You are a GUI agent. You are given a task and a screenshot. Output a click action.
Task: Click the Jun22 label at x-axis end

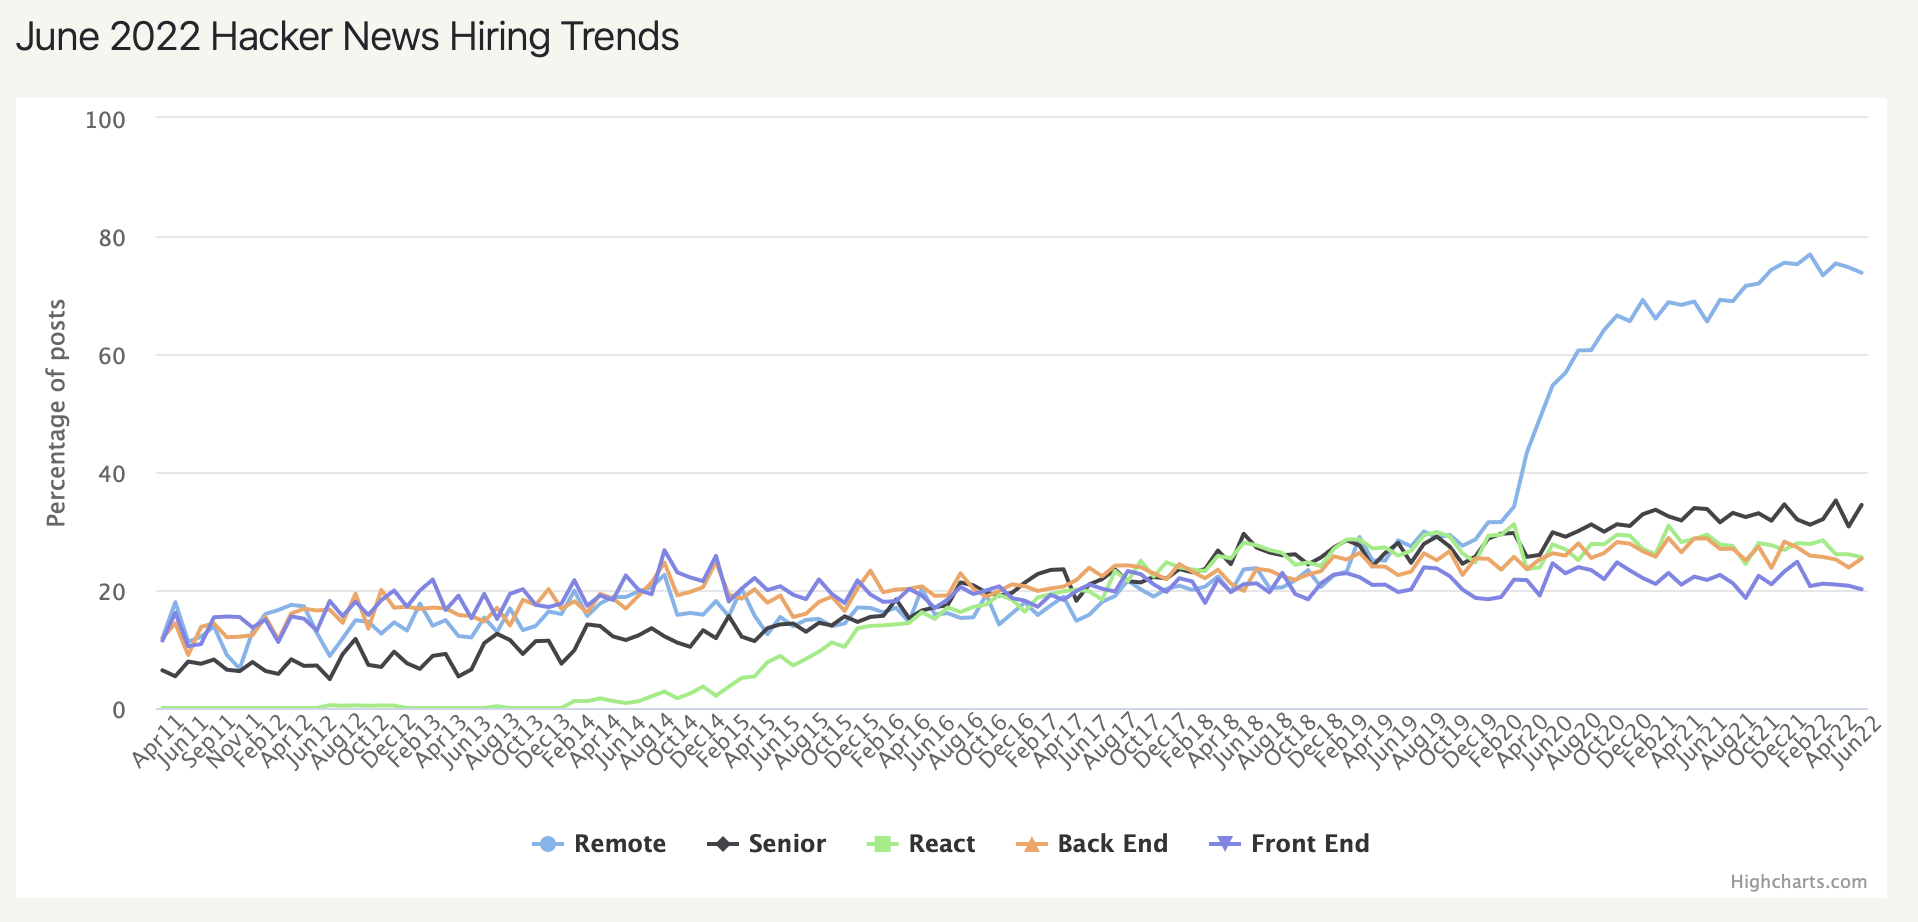point(1860,742)
